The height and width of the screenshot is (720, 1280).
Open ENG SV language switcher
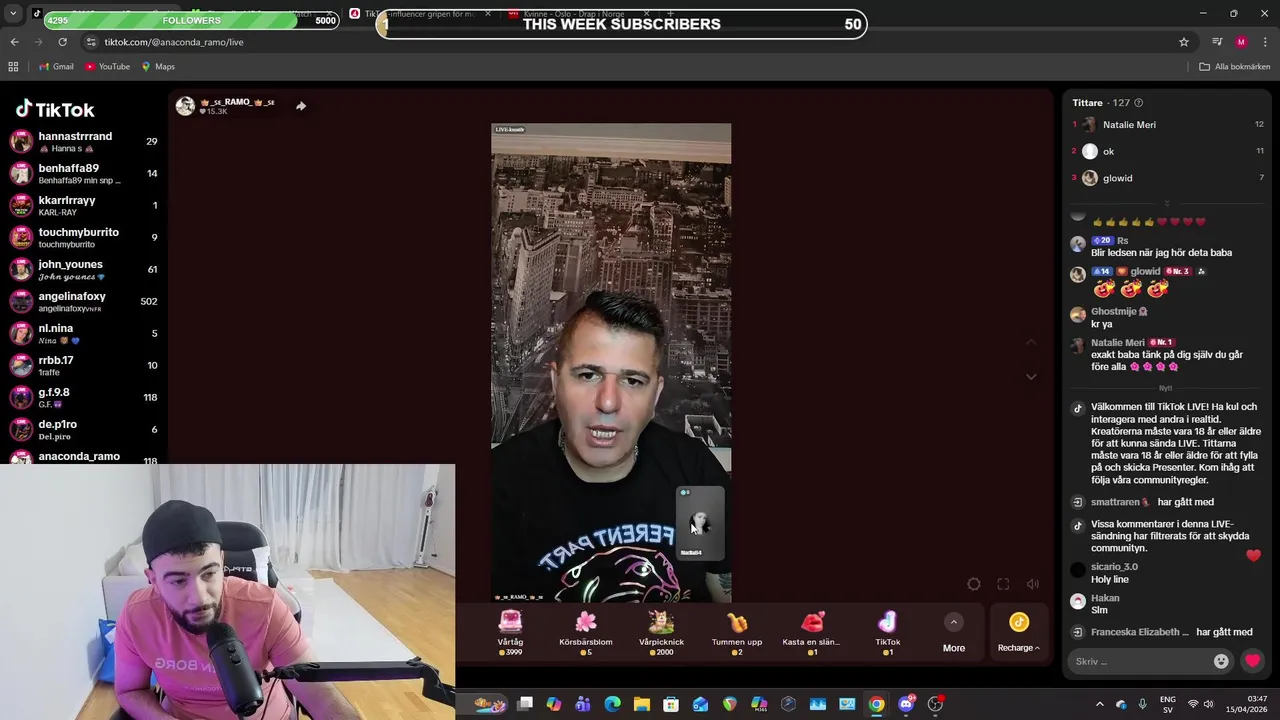click(x=1167, y=704)
